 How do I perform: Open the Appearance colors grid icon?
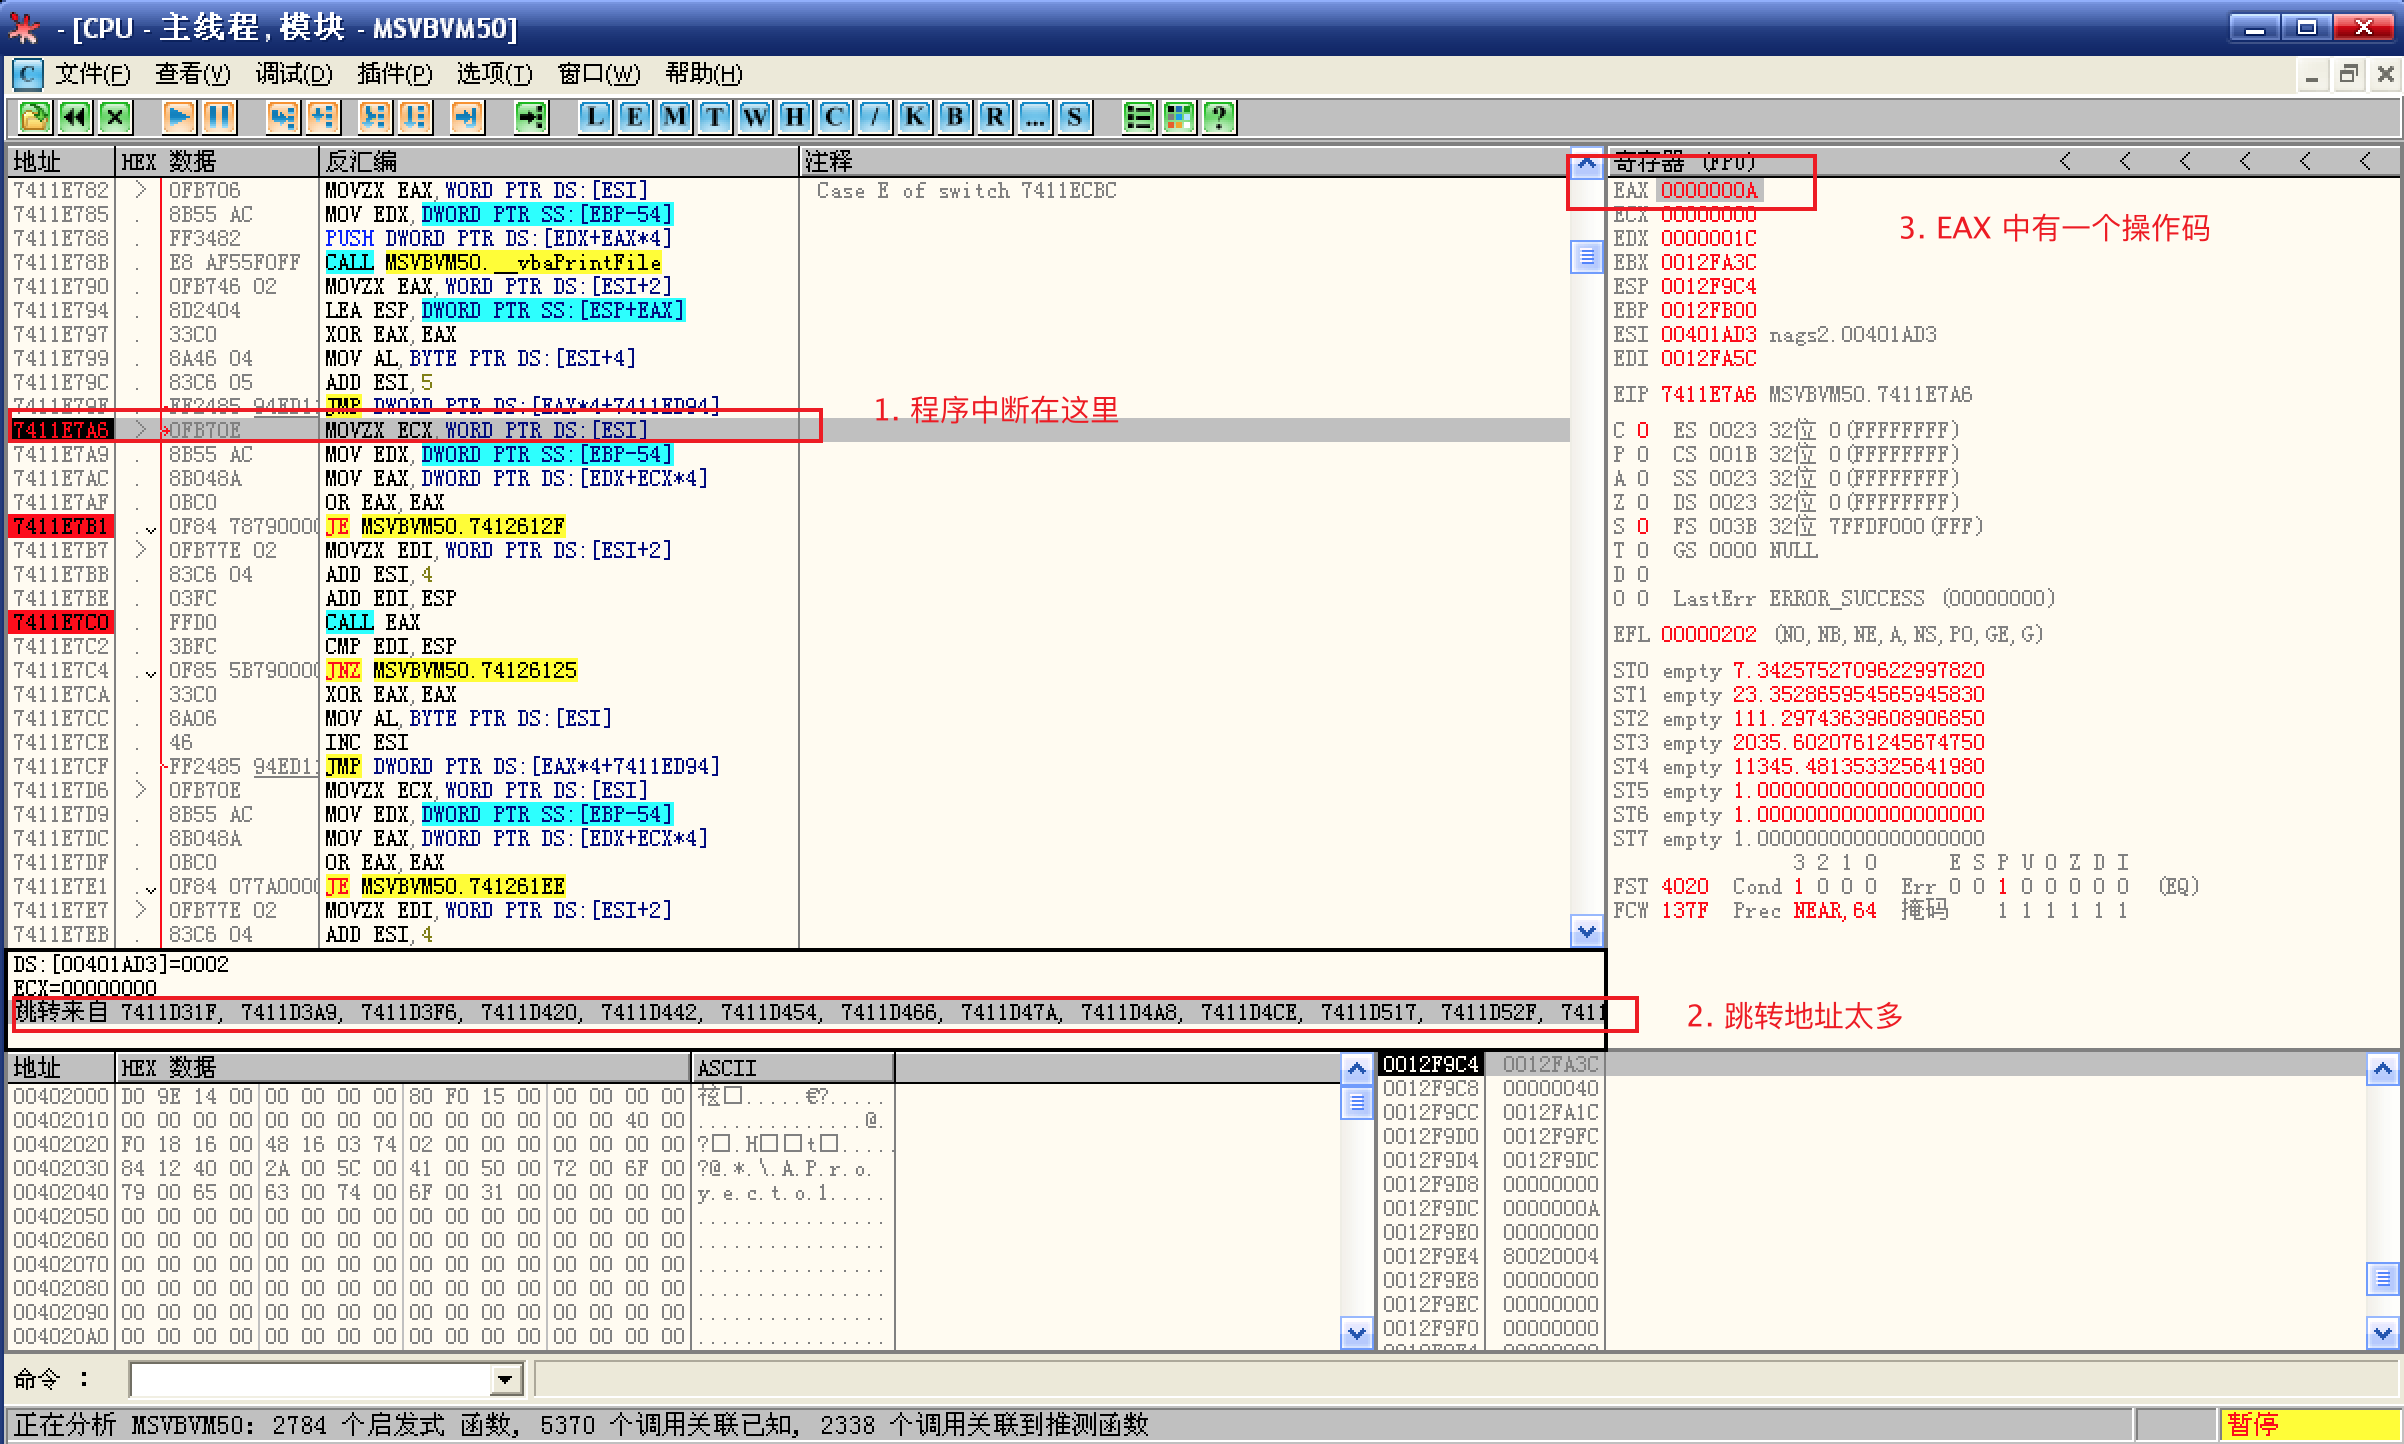tap(1179, 117)
